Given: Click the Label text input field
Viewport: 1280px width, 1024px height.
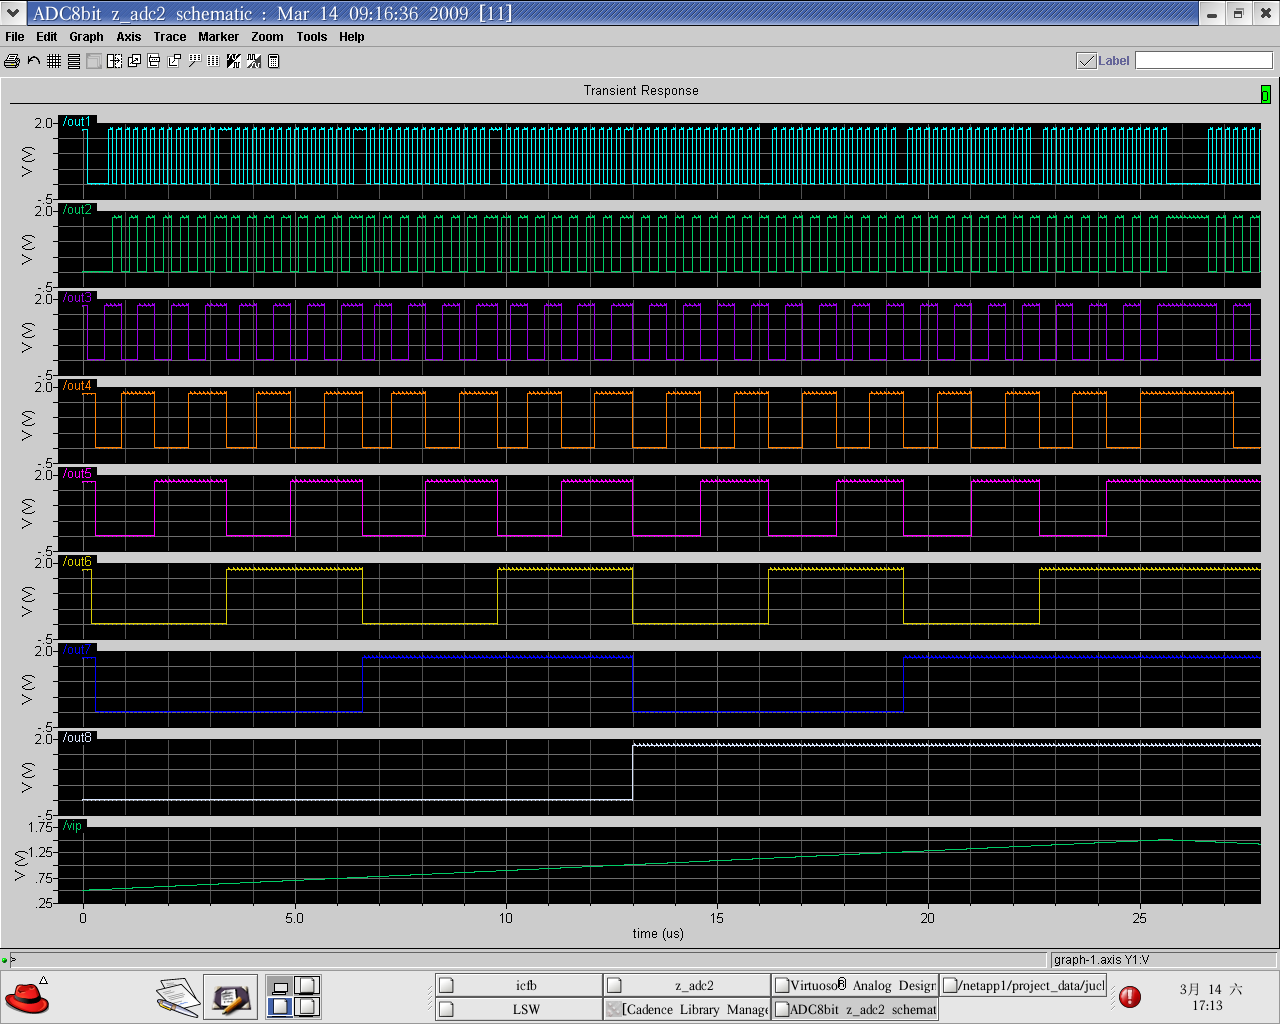Looking at the screenshot, I should [1203, 61].
